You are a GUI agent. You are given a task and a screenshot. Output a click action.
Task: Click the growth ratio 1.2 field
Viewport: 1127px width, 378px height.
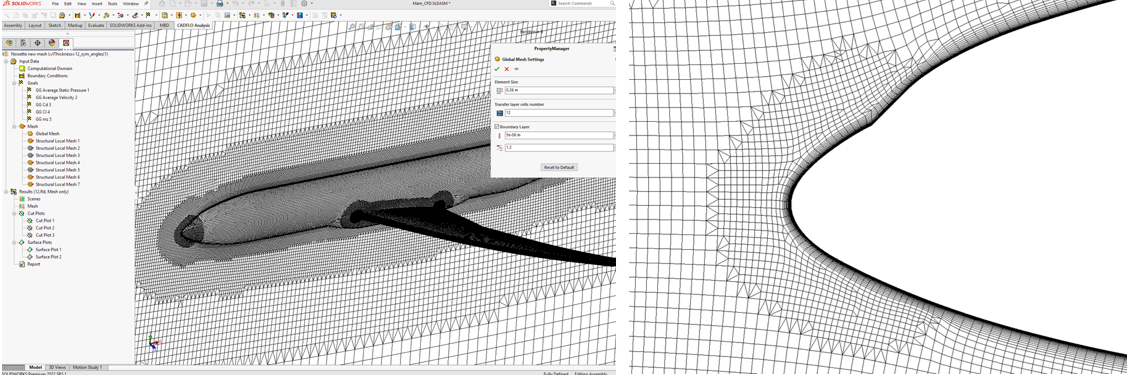tap(559, 147)
